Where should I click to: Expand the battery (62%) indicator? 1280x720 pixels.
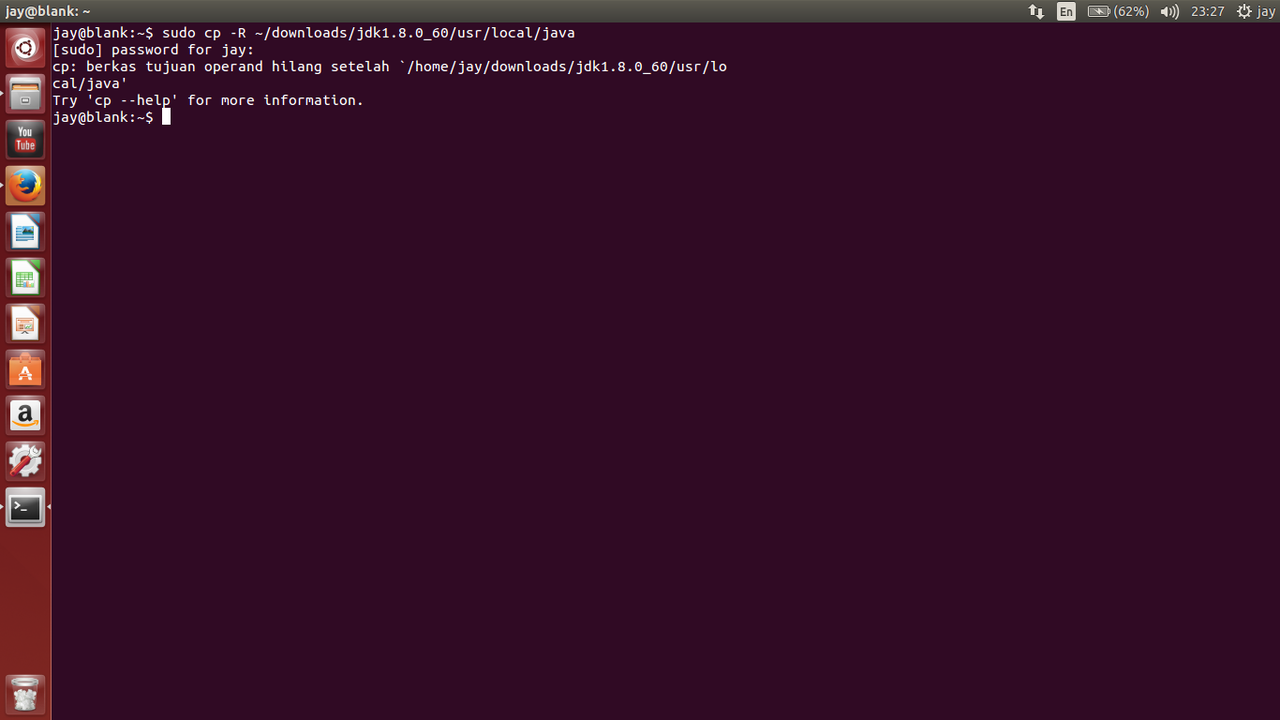click(1117, 11)
